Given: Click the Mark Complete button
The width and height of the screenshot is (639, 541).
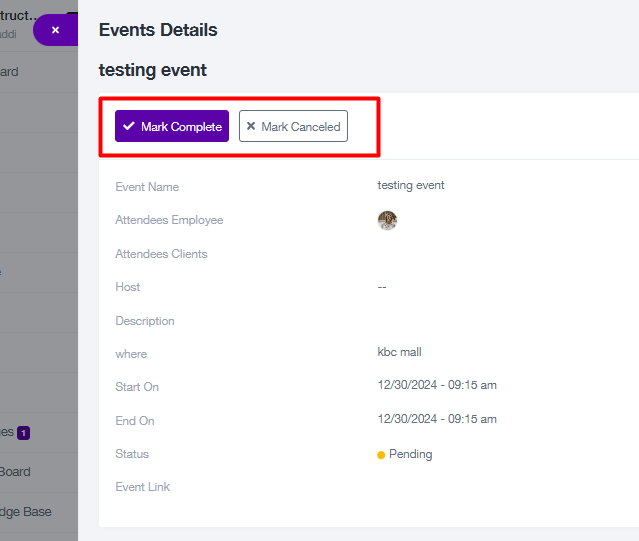Looking at the screenshot, I should pyautogui.click(x=172, y=126).
